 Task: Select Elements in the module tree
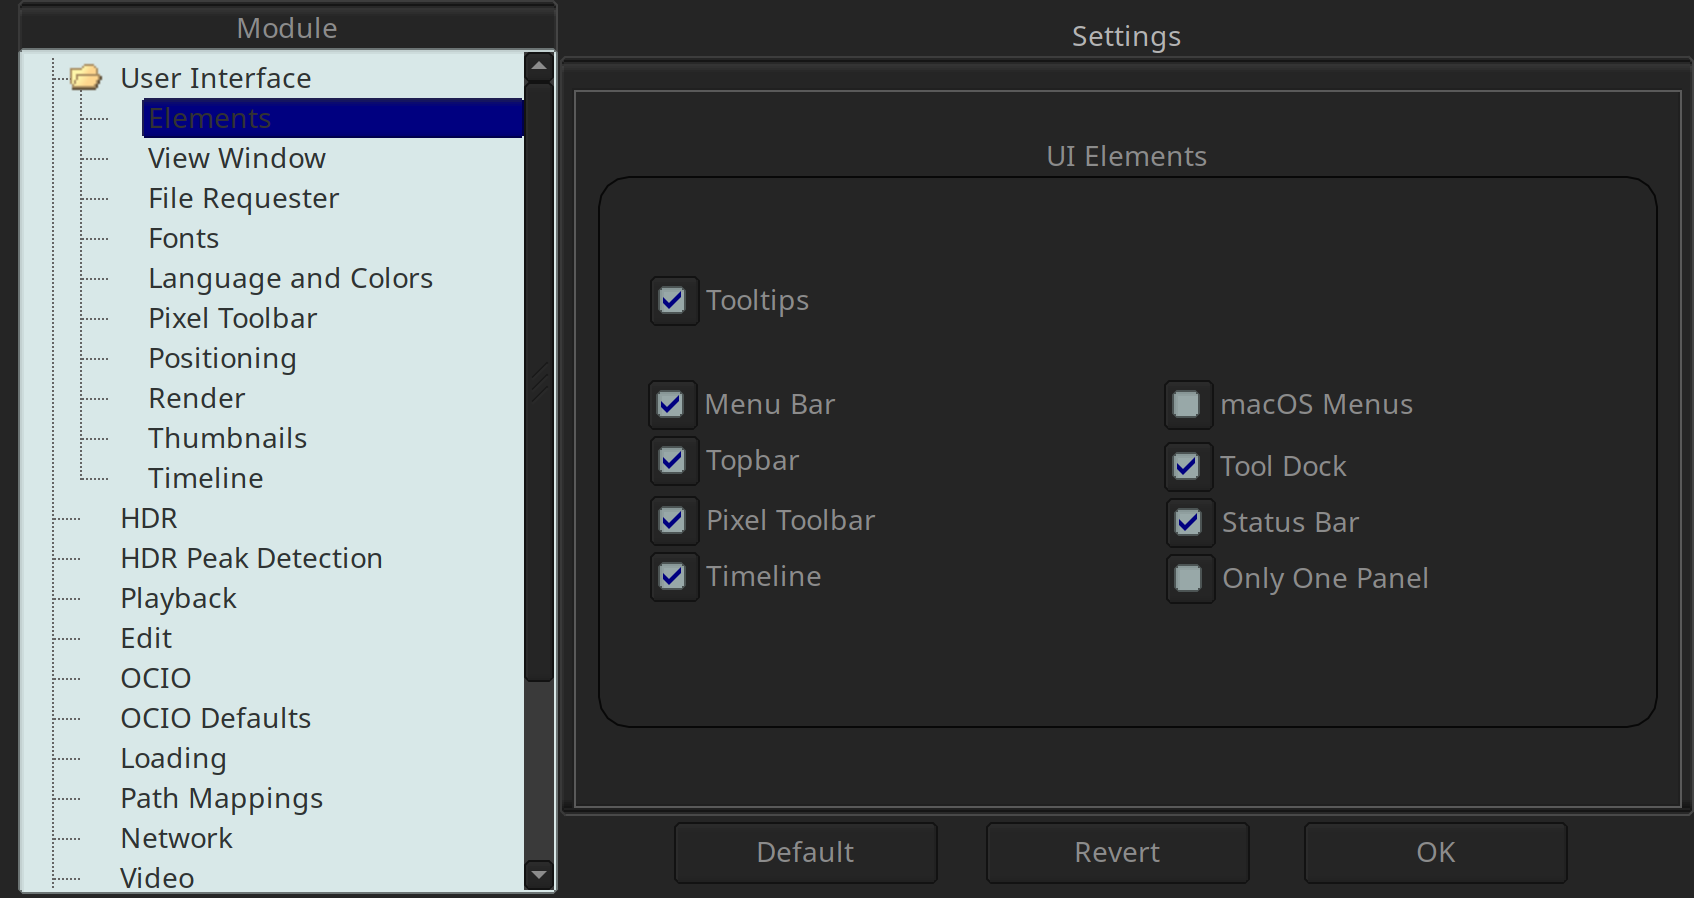coord(333,118)
